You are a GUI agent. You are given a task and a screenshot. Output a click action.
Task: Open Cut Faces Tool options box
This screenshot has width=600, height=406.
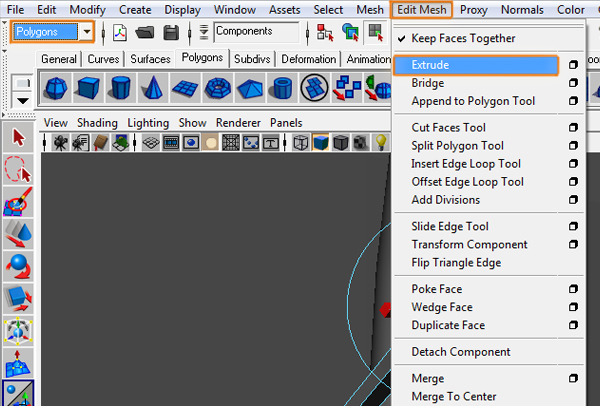(573, 127)
